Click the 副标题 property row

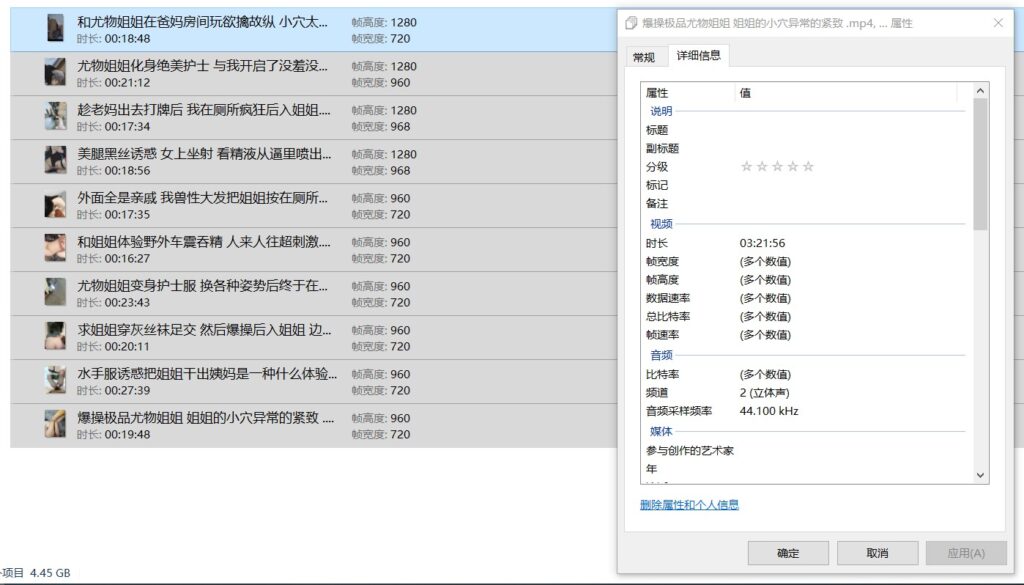[805, 148]
